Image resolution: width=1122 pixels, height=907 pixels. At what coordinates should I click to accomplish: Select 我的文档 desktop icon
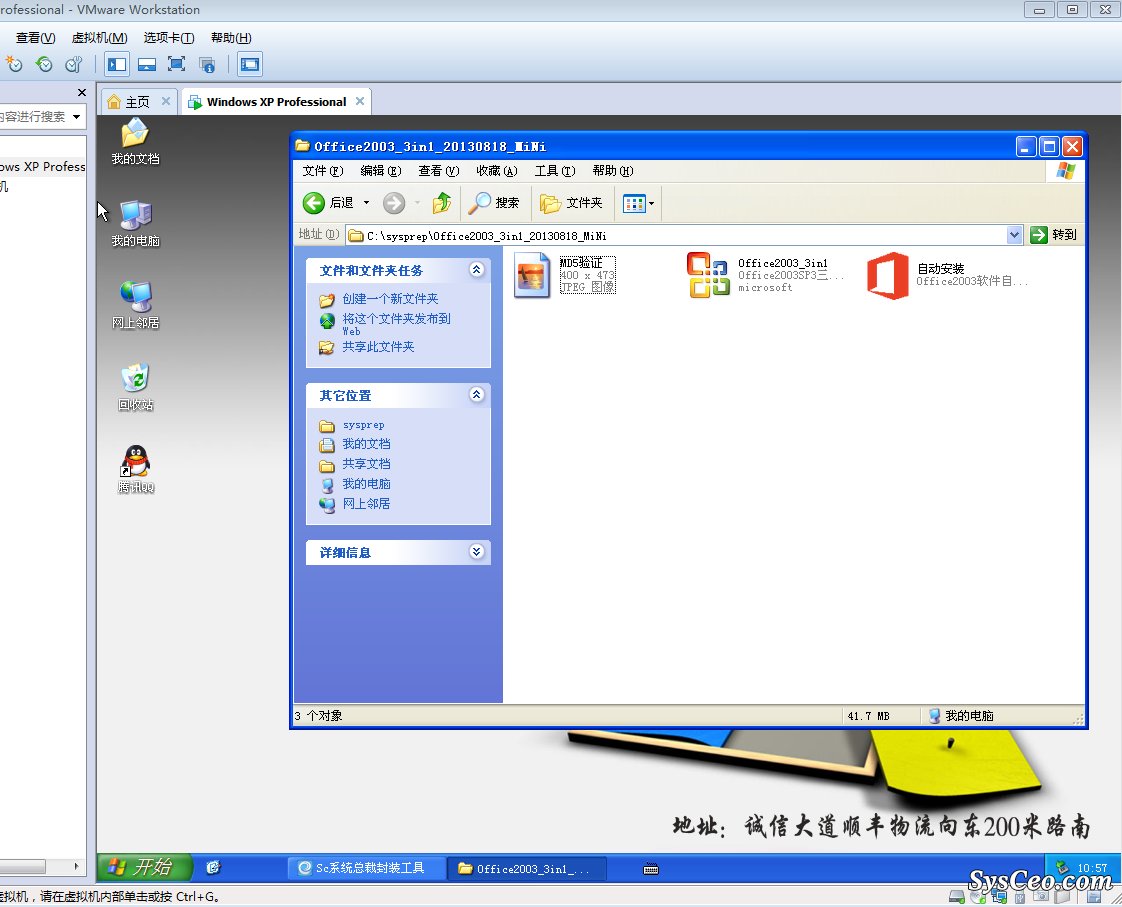tap(135, 142)
